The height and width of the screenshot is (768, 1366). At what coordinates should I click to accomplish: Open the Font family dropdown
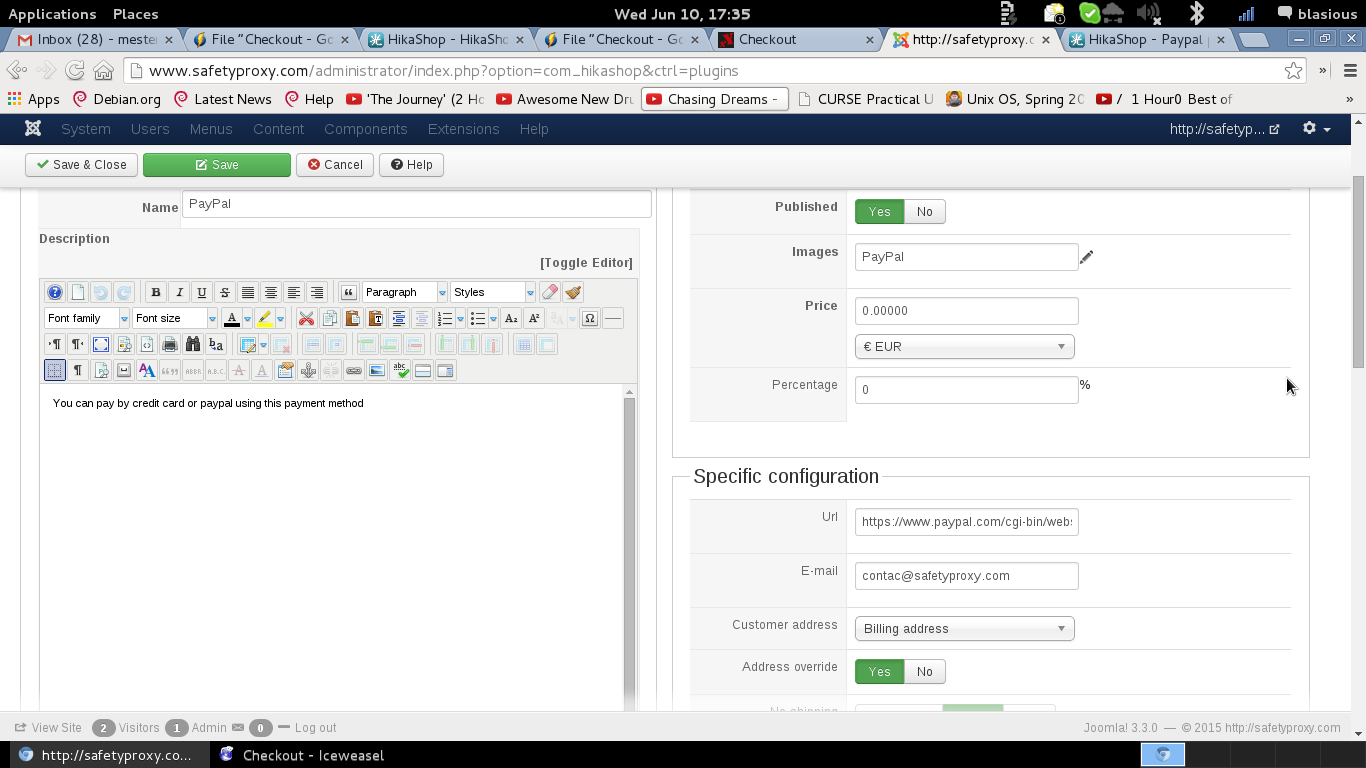click(87, 318)
